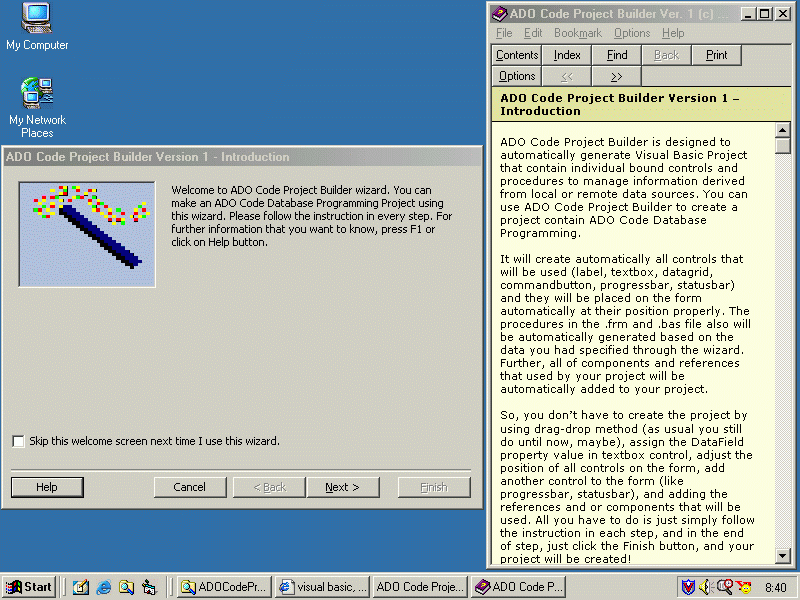
Task: Click the help window's book title icon
Action: pos(499,14)
